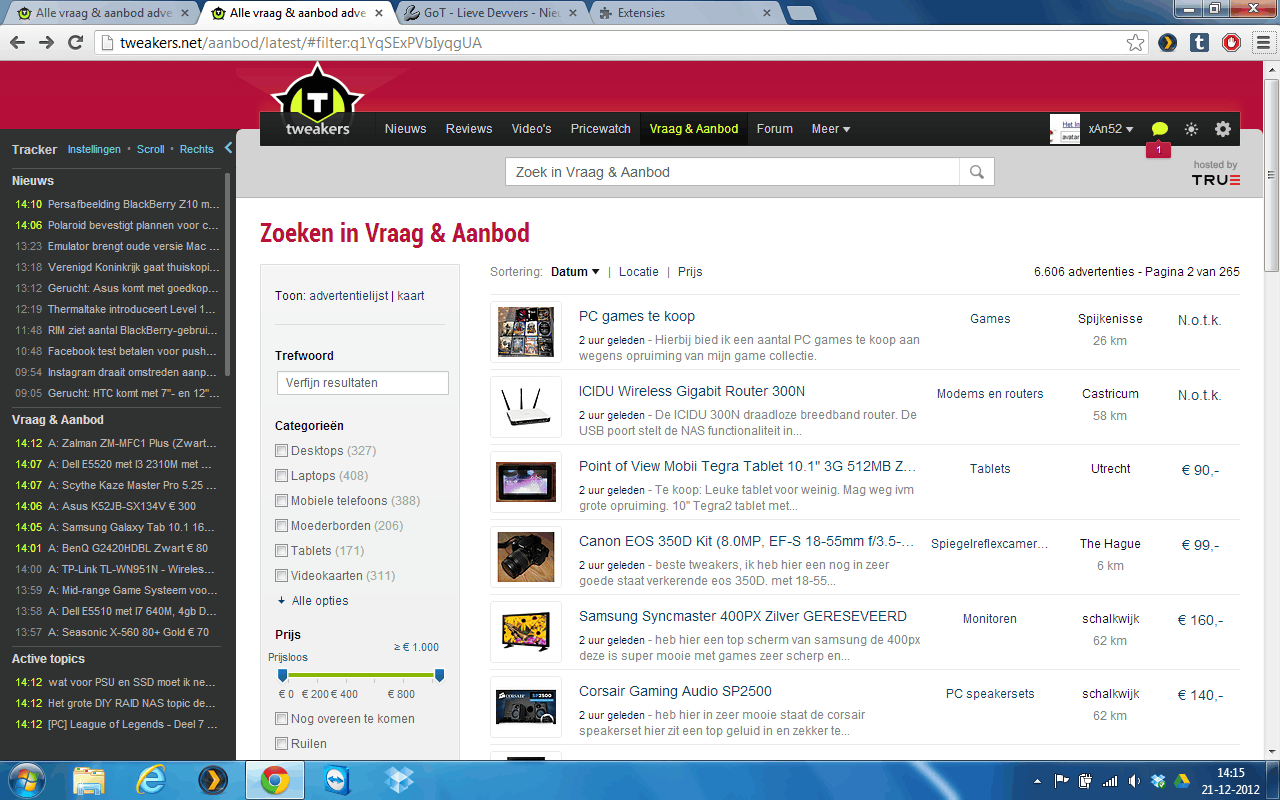Launch Internet Explorer from the taskbar
Screen dimensions: 1280x800
click(x=151, y=780)
